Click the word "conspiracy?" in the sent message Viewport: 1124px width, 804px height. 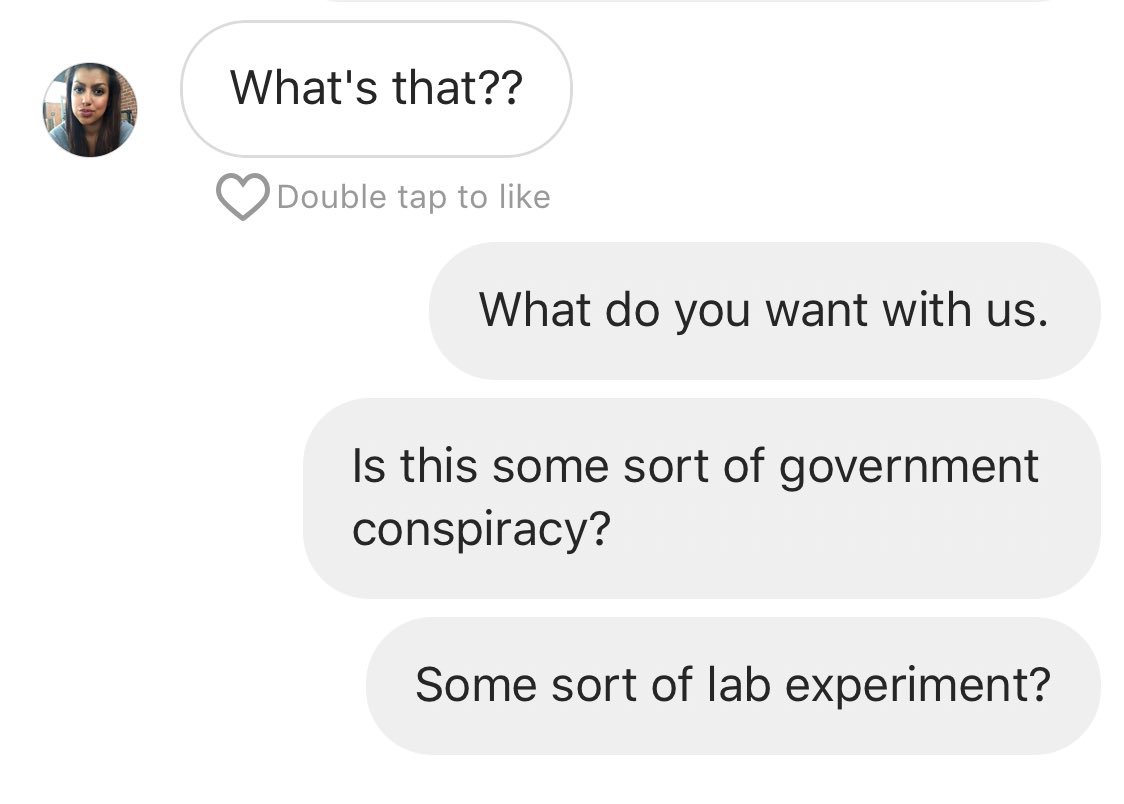tap(481, 530)
